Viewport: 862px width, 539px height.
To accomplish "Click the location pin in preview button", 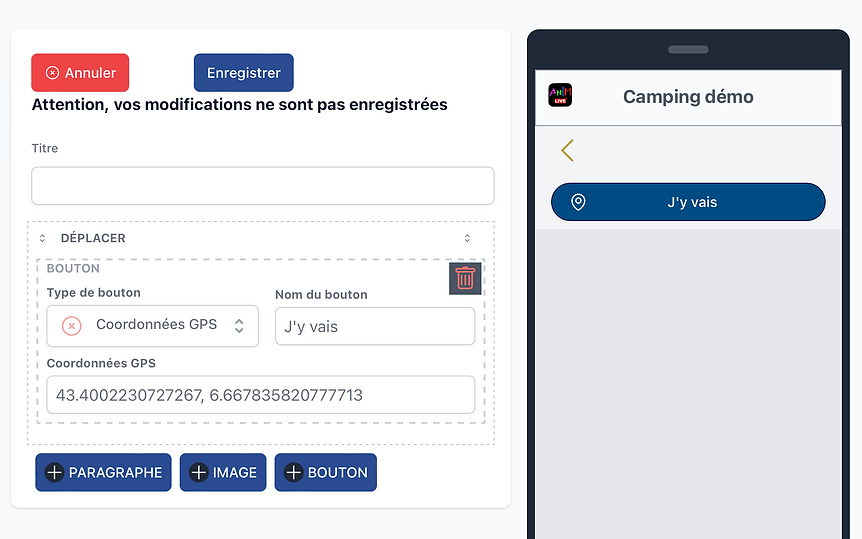I will point(578,202).
